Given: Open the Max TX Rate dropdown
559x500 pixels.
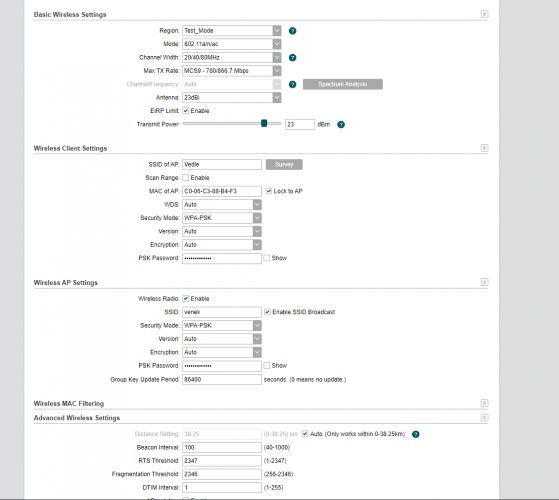Looking at the screenshot, I should pos(232,71).
